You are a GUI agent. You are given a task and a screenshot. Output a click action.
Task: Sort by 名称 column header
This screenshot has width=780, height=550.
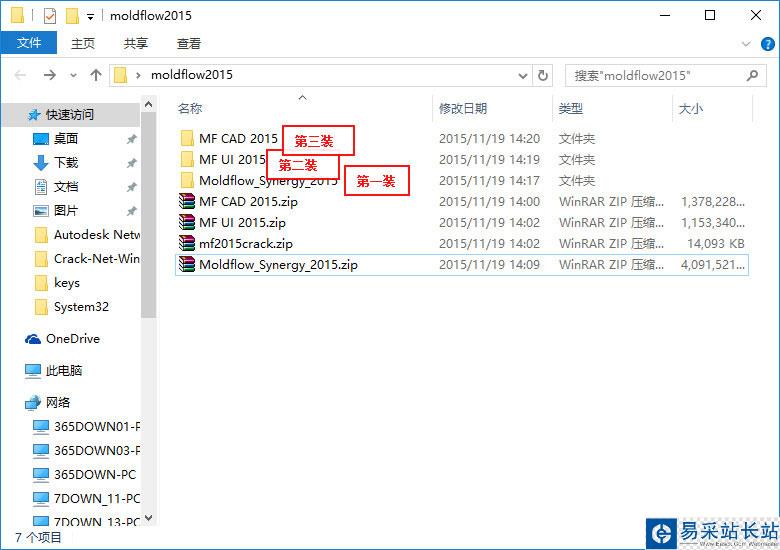pos(190,108)
